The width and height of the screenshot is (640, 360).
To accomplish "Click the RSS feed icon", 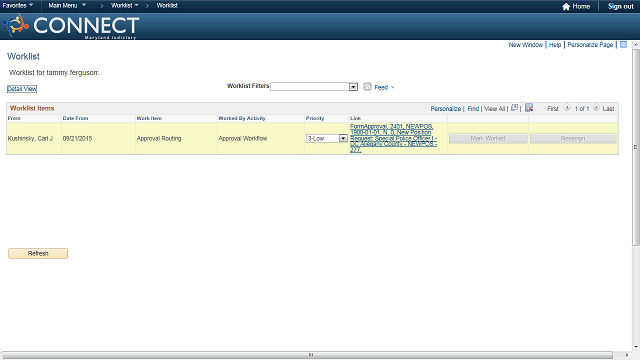I will pyautogui.click(x=367, y=87).
